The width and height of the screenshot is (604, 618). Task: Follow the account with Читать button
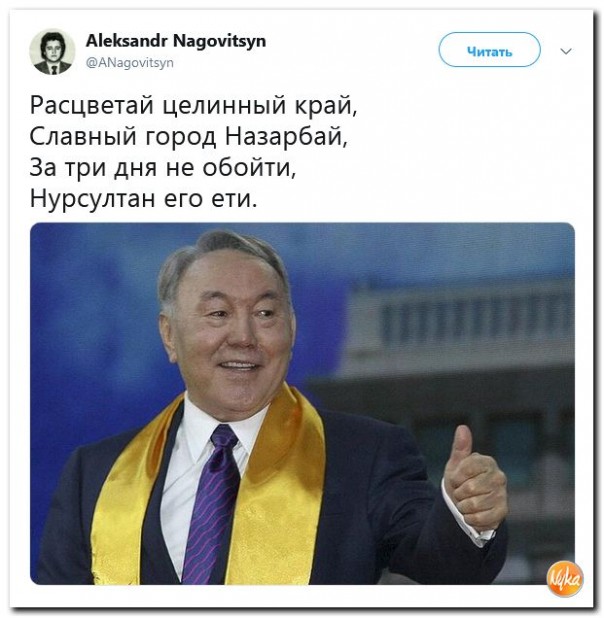coord(489,50)
